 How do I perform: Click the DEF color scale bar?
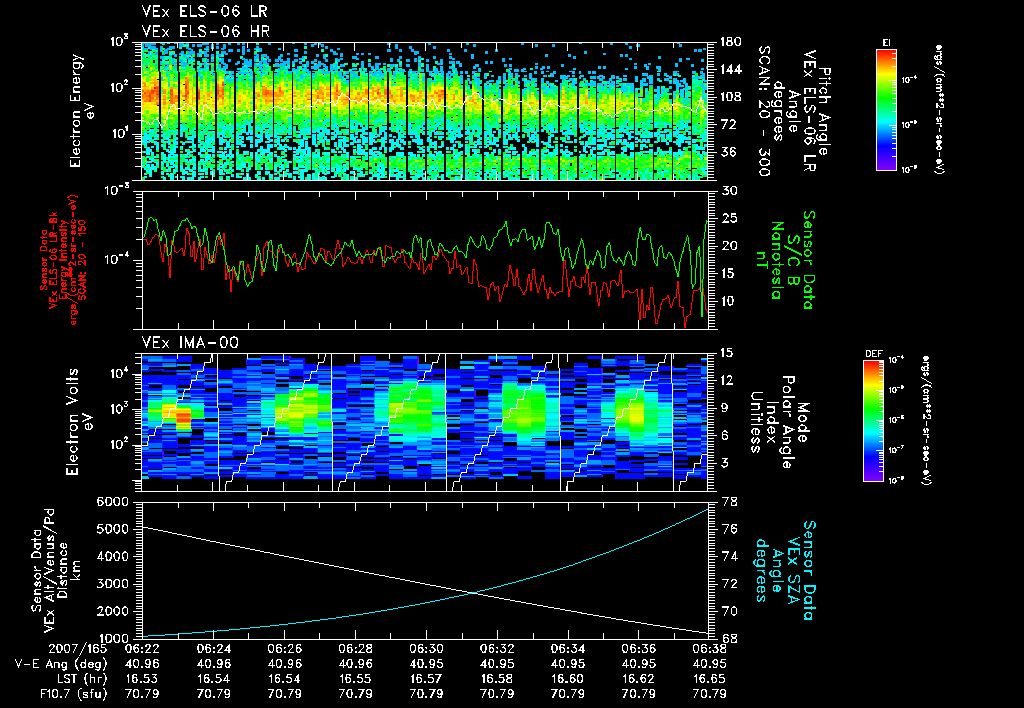(874, 421)
